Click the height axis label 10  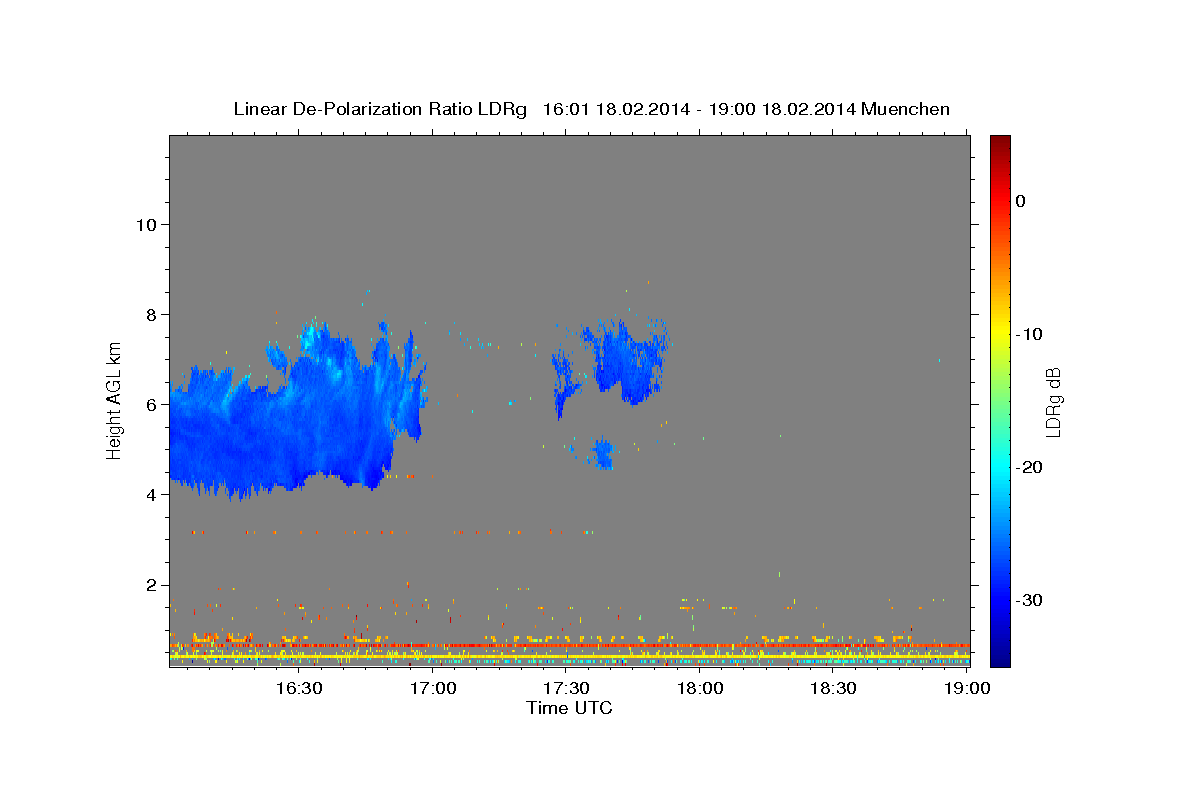pyautogui.click(x=145, y=224)
